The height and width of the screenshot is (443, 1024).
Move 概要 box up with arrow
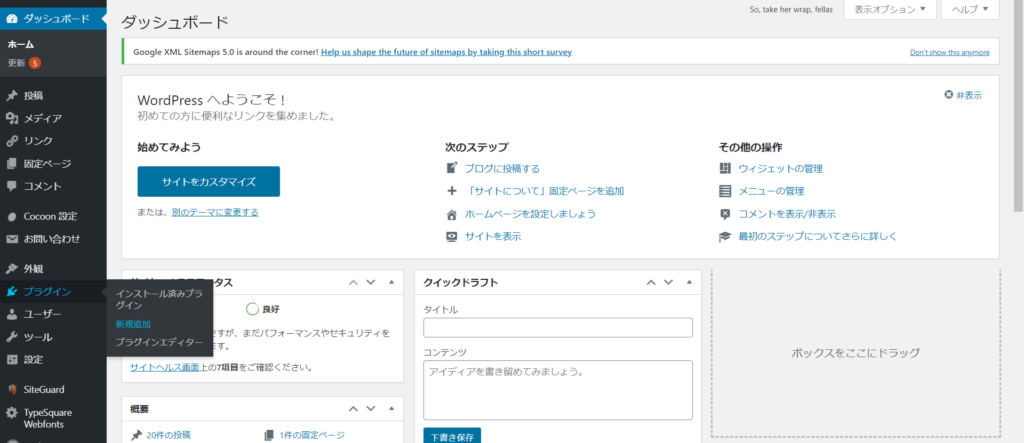coord(353,409)
